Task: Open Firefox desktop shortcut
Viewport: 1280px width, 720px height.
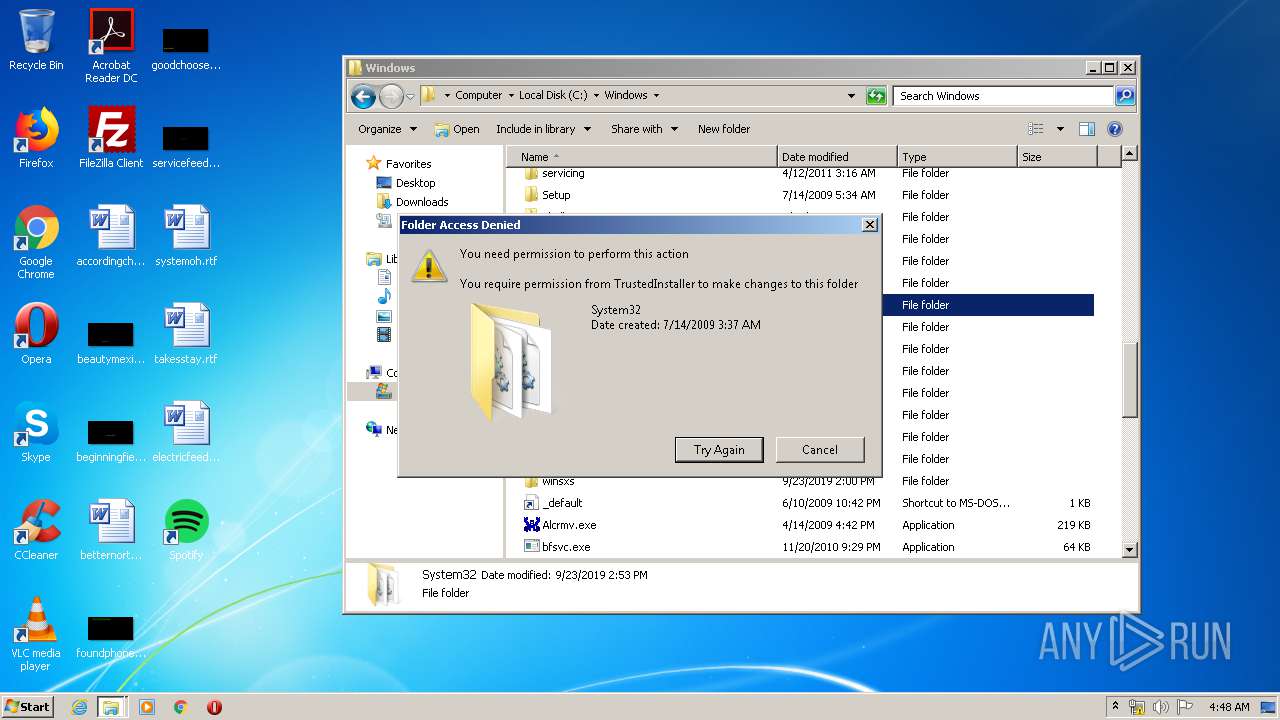Action: (x=36, y=138)
